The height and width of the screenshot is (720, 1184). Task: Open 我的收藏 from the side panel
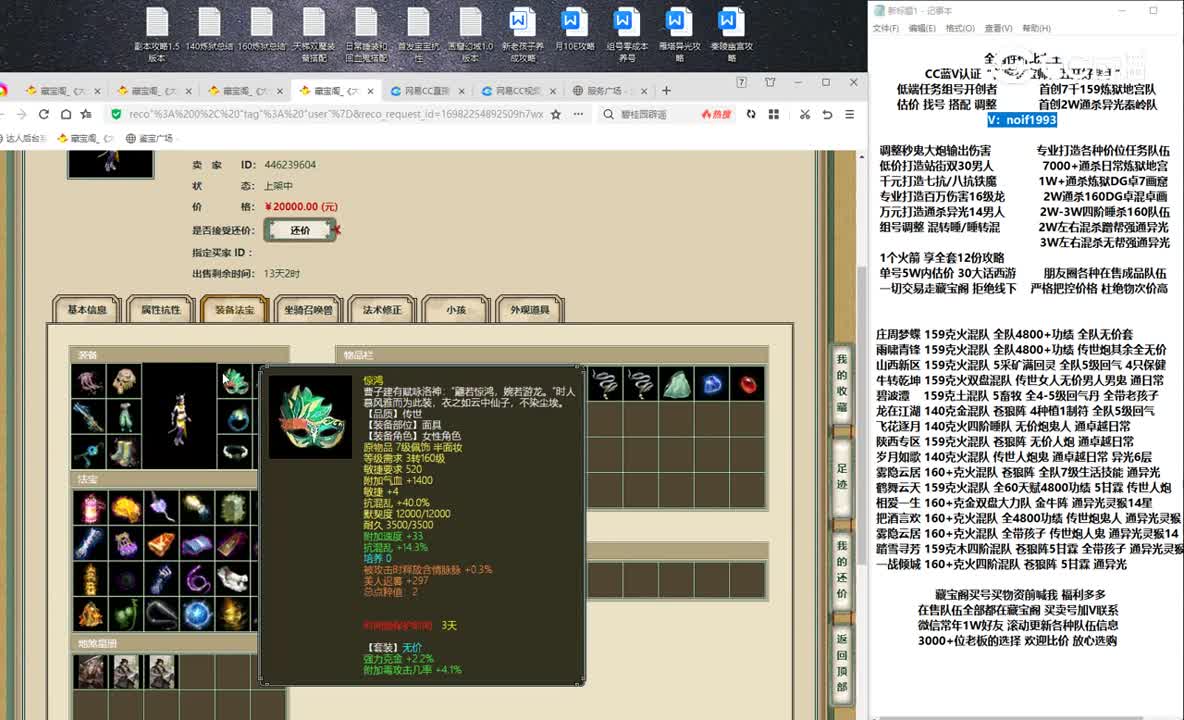(x=842, y=383)
